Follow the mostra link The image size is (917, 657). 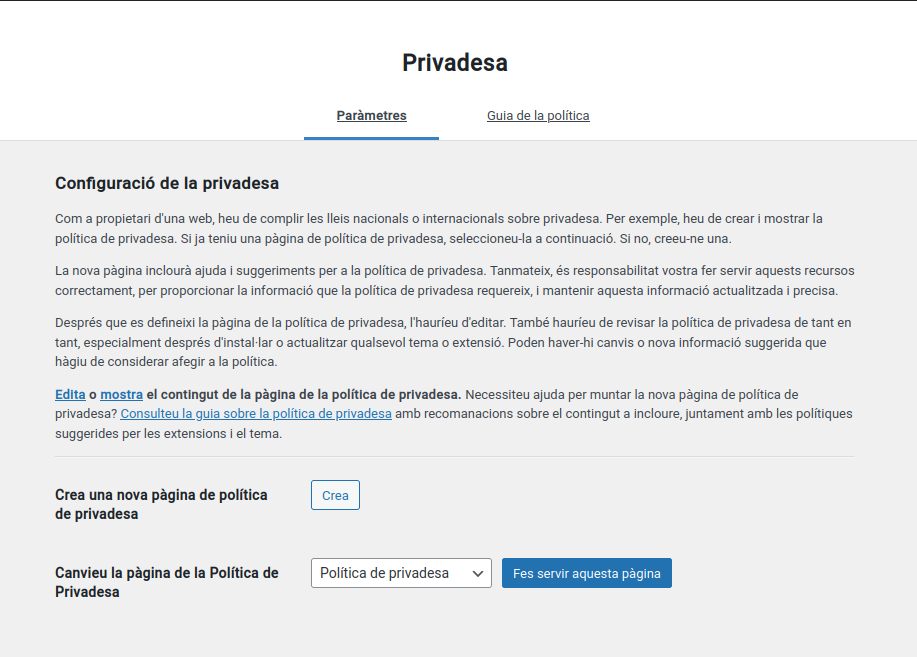[x=121, y=395]
